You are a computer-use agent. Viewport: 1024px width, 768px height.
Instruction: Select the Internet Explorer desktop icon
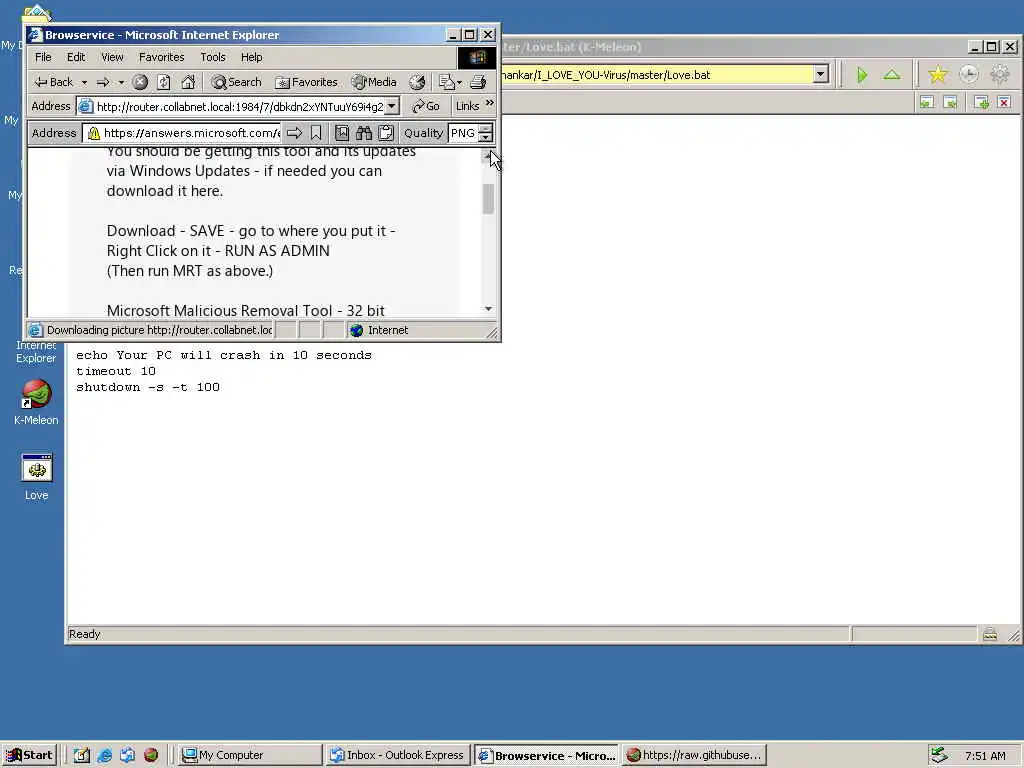(36, 351)
